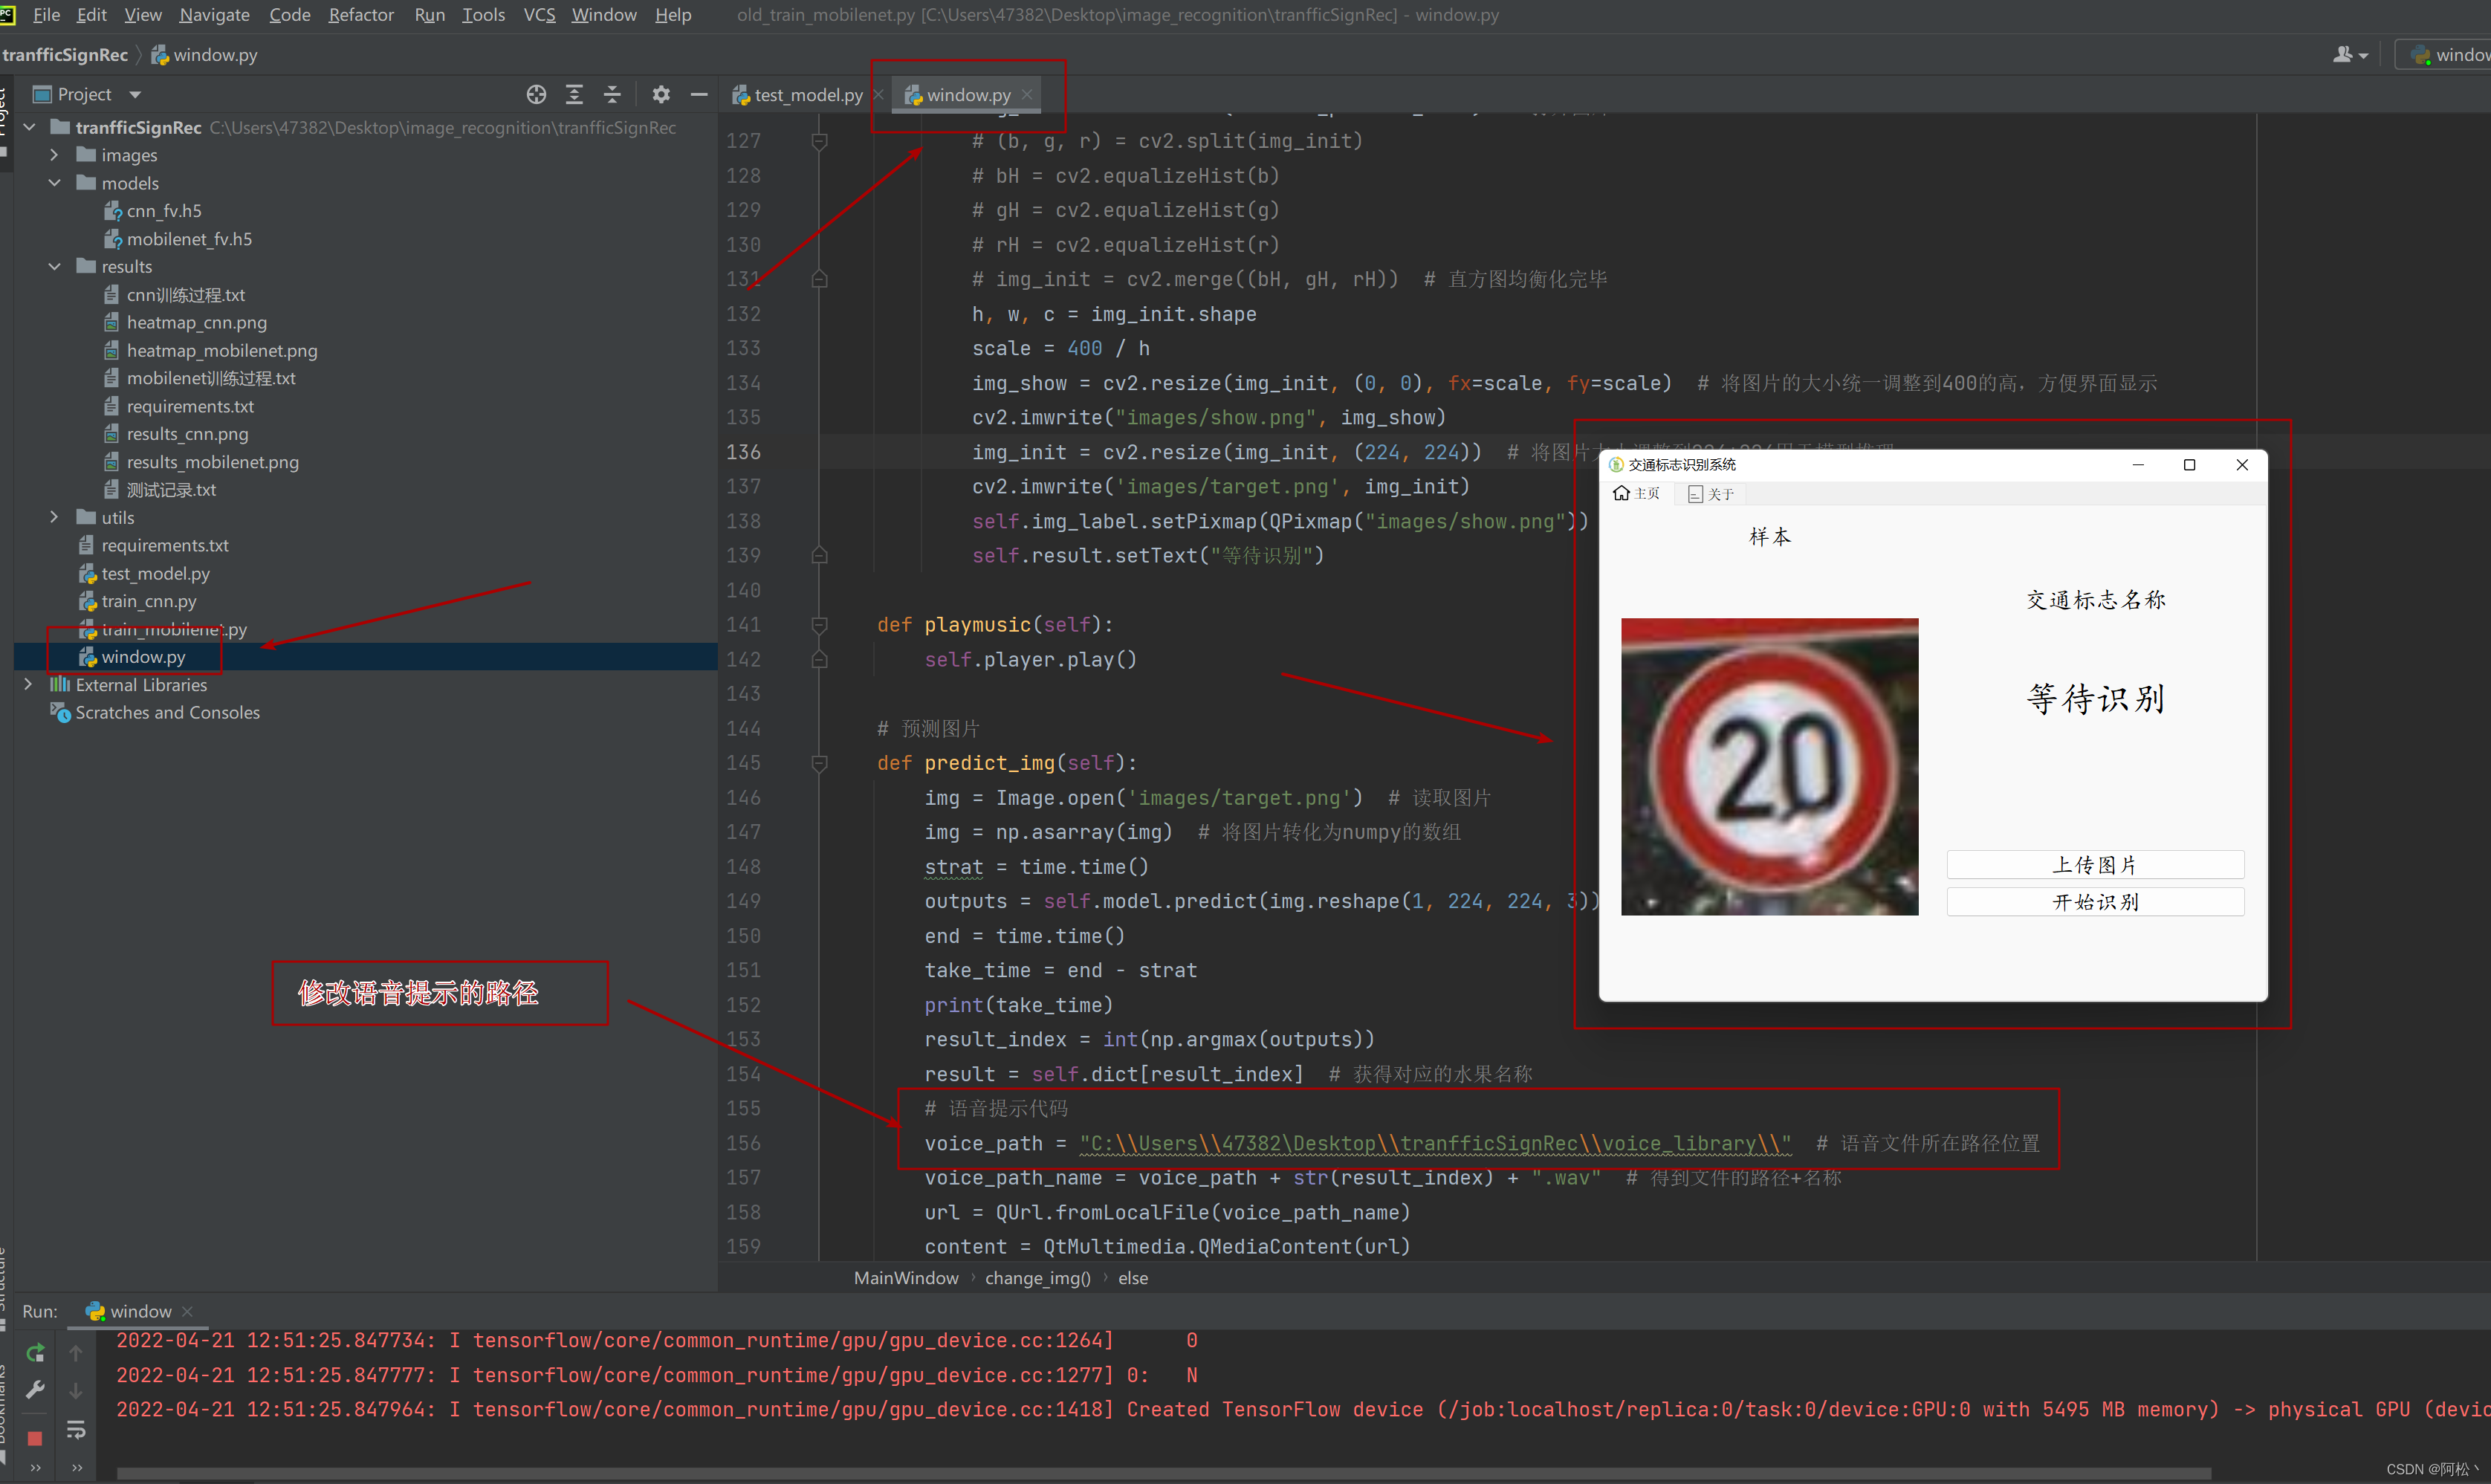Expand the images folder

pyautogui.click(x=54, y=155)
